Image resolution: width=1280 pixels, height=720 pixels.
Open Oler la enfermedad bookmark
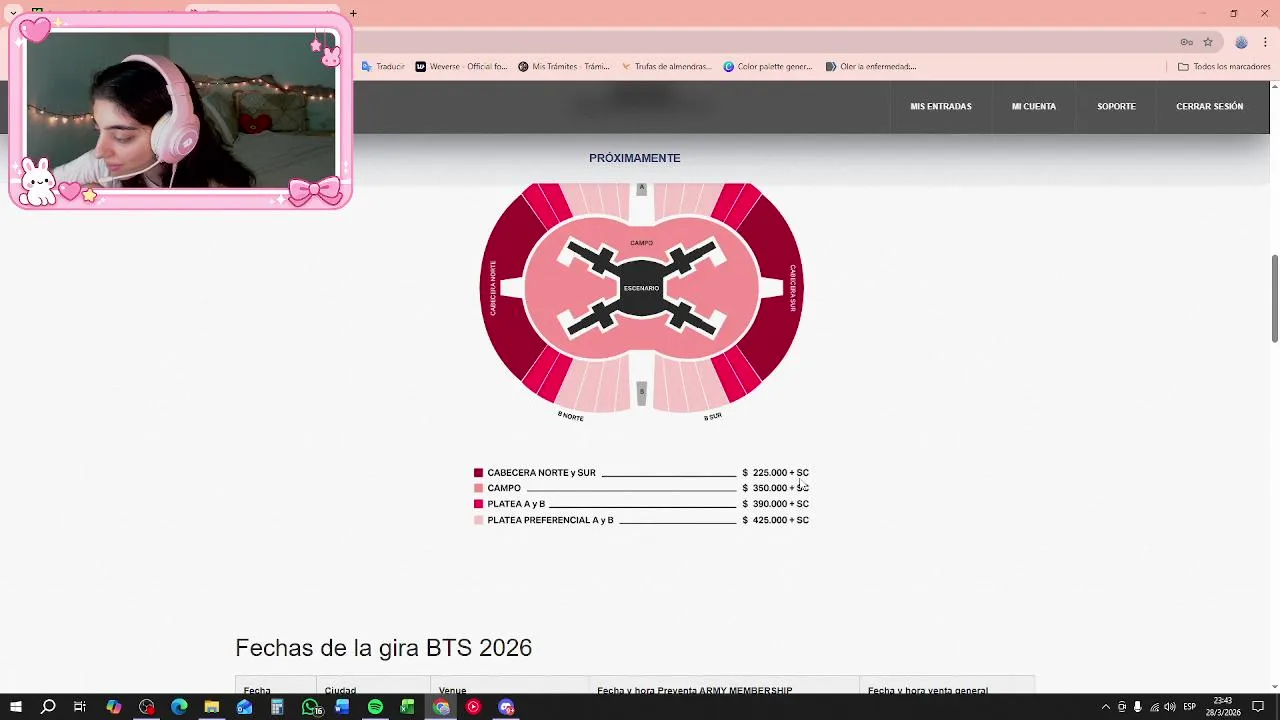871,67
